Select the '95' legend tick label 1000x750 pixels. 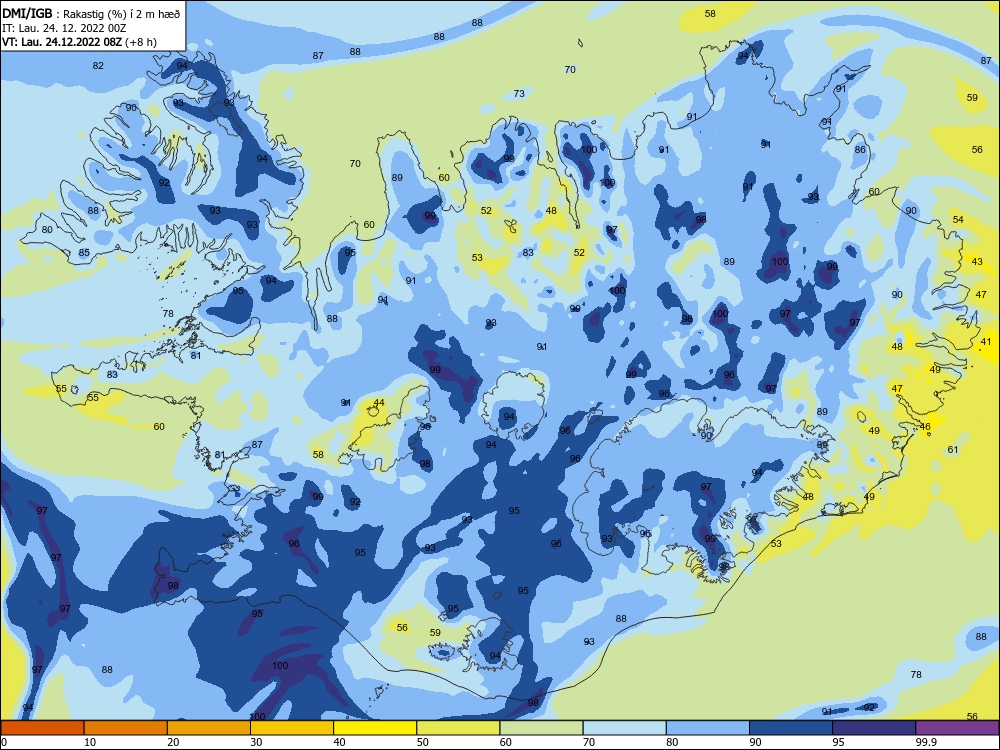click(839, 742)
